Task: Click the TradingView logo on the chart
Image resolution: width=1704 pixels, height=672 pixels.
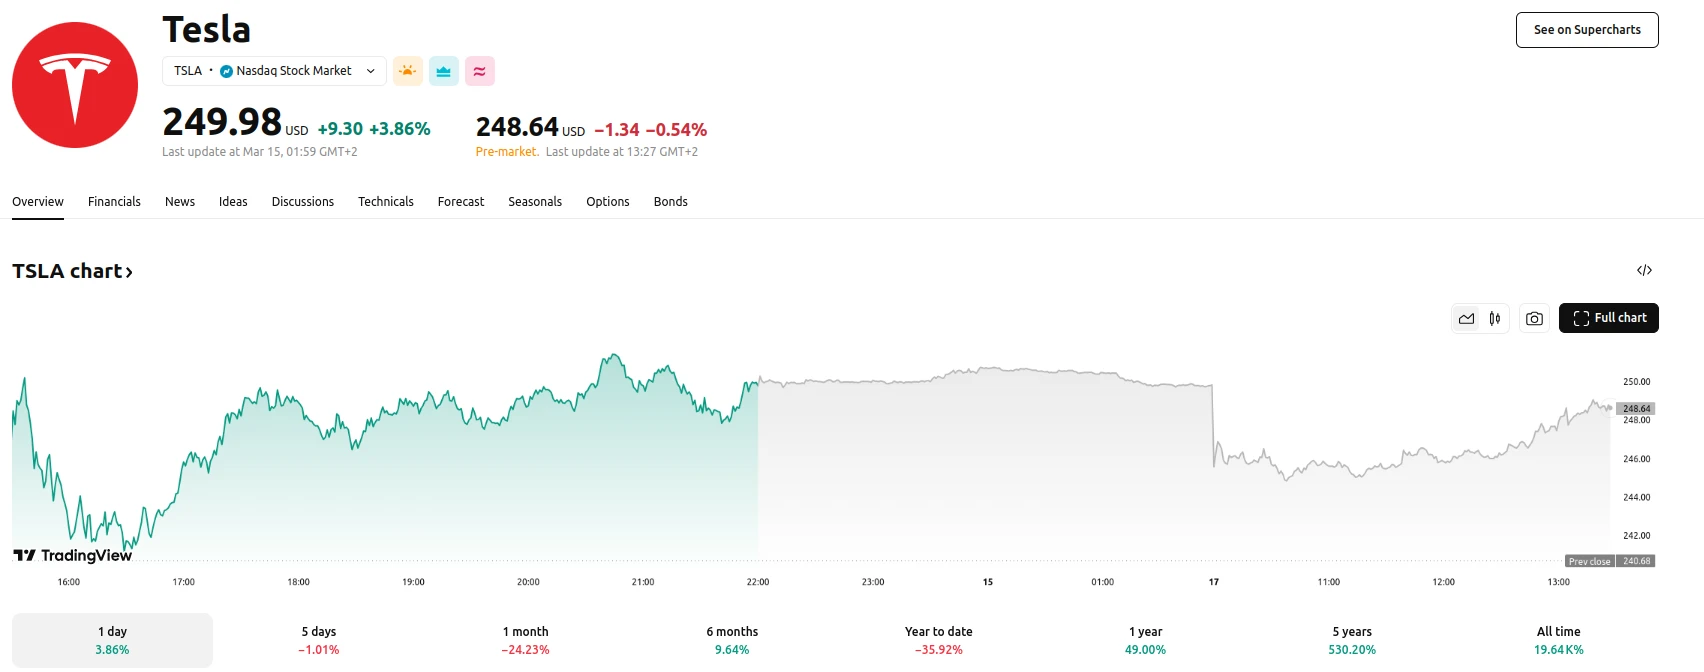Action: click(x=72, y=555)
